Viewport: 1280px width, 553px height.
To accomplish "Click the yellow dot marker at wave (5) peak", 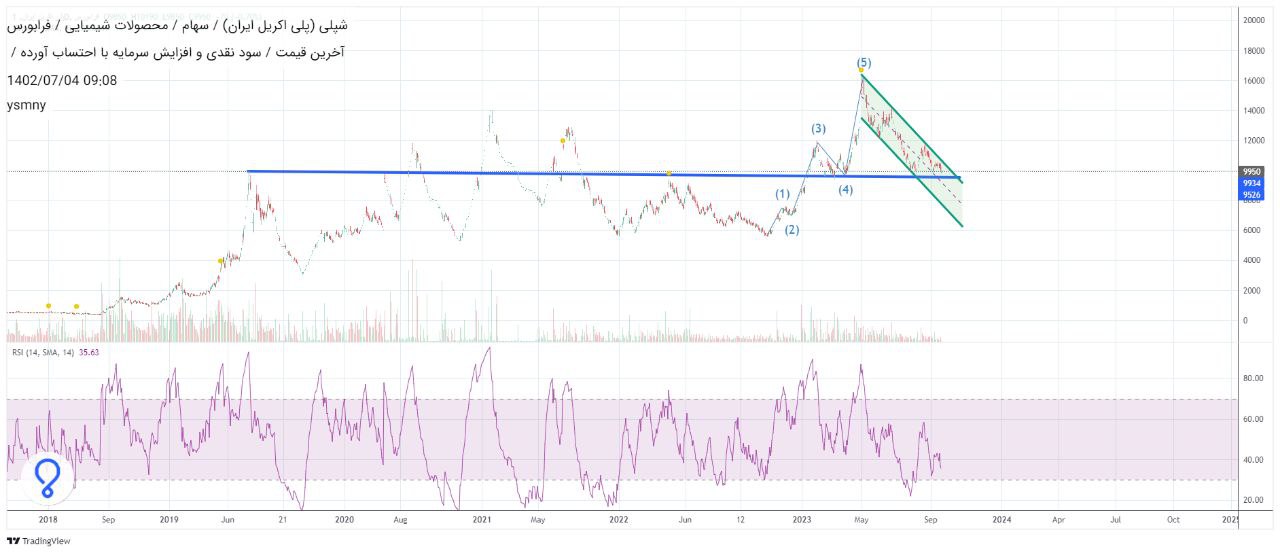I will [x=860, y=70].
